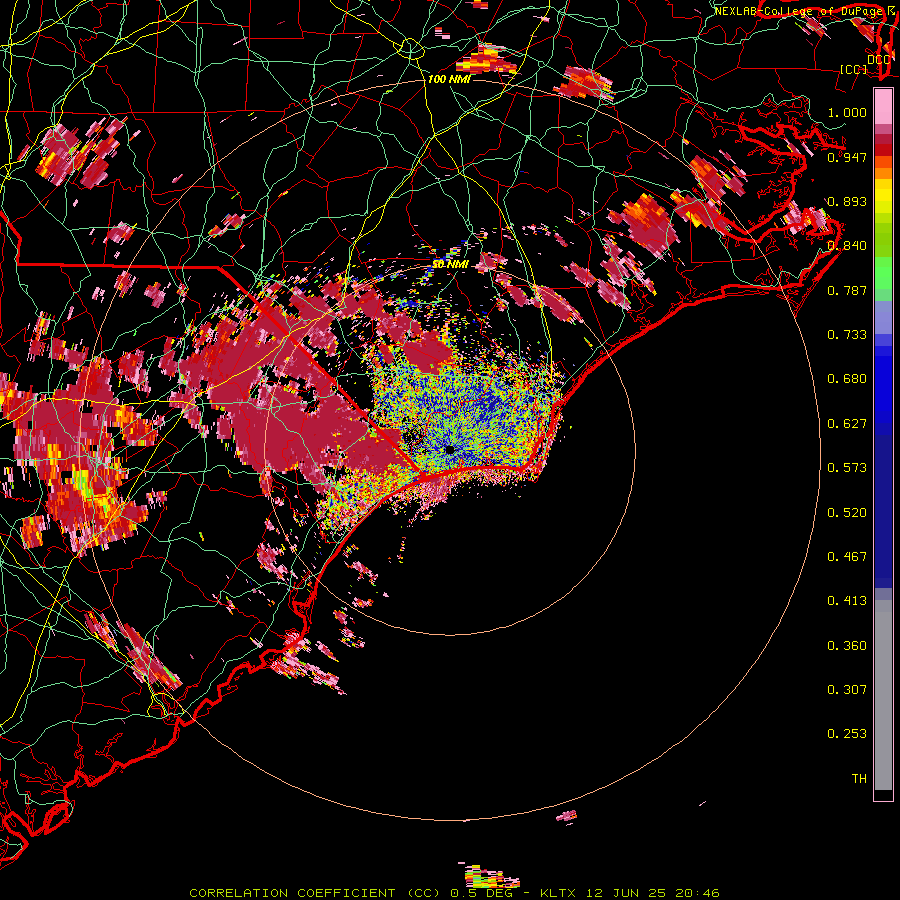Viewport: 900px width, 900px height.
Task: Click the 0.733 scale value
Action: 847,335
